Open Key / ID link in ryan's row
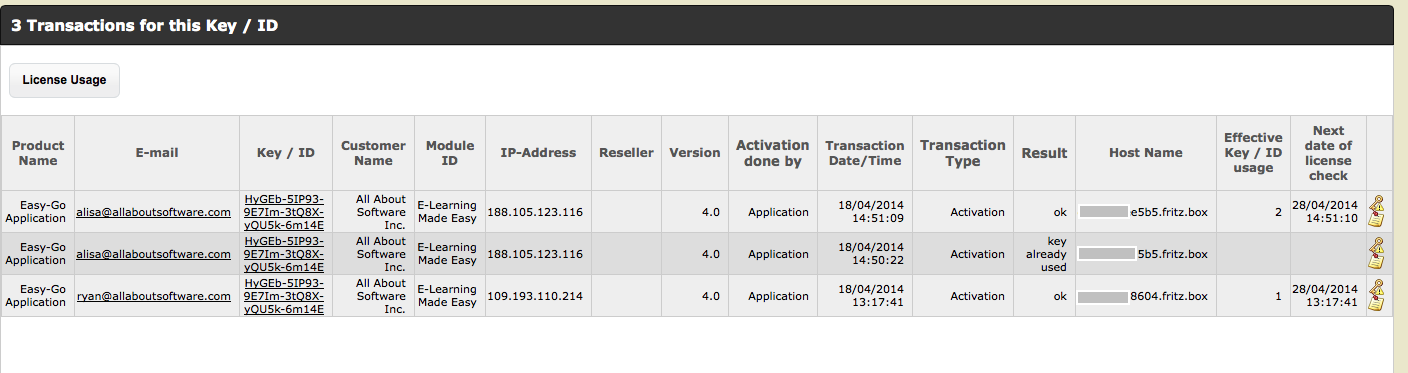 click(x=285, y=296)
